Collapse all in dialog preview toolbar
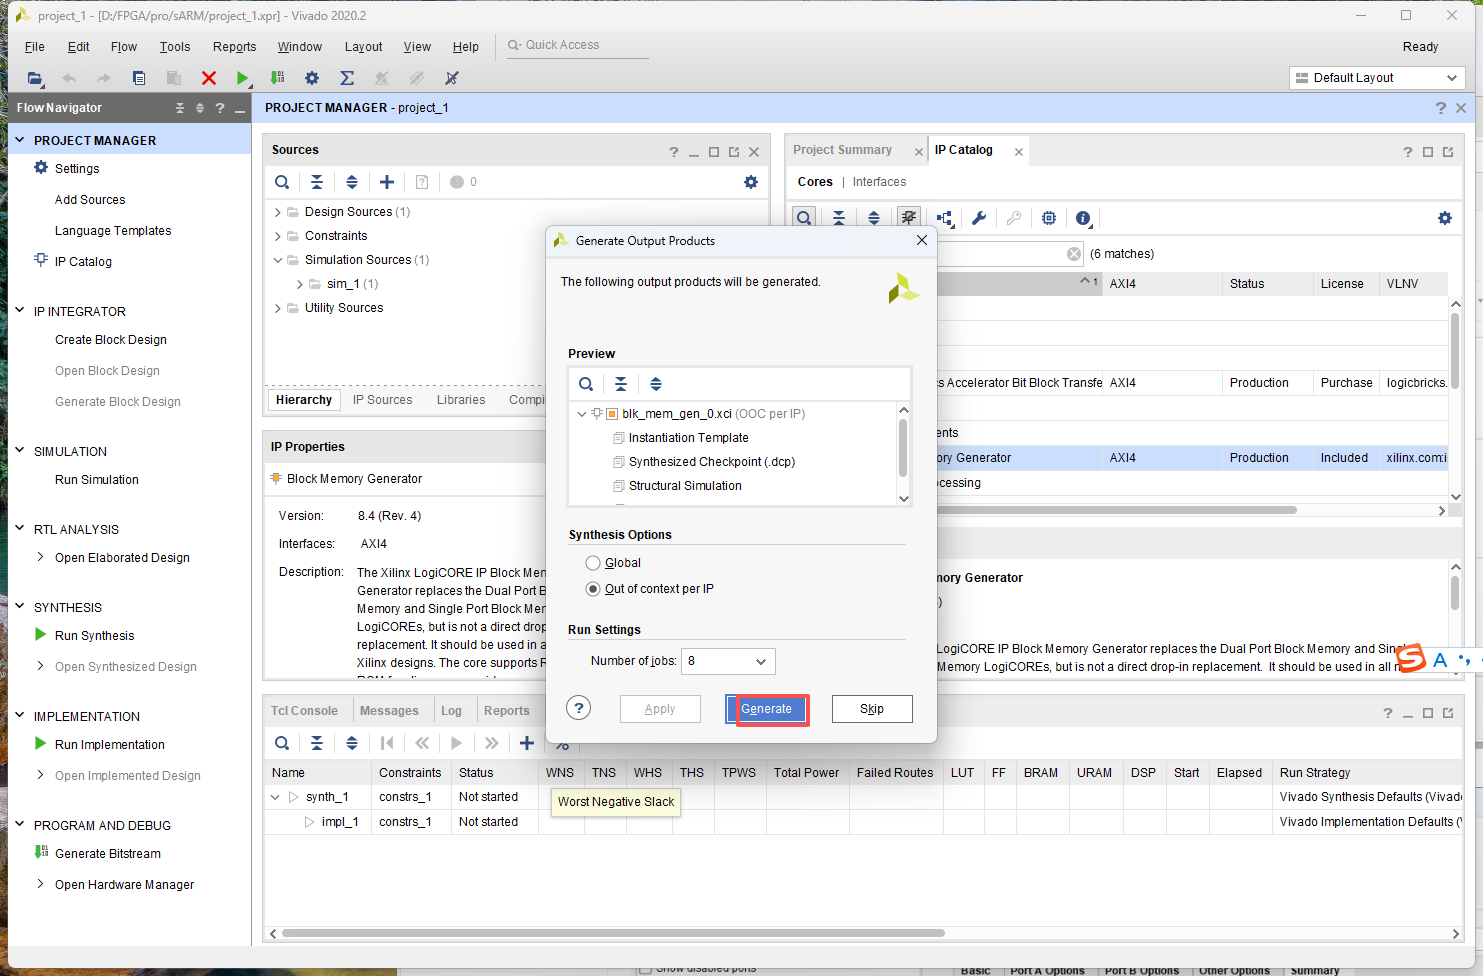The image size is (1483, 976). [x=621, y=384]
